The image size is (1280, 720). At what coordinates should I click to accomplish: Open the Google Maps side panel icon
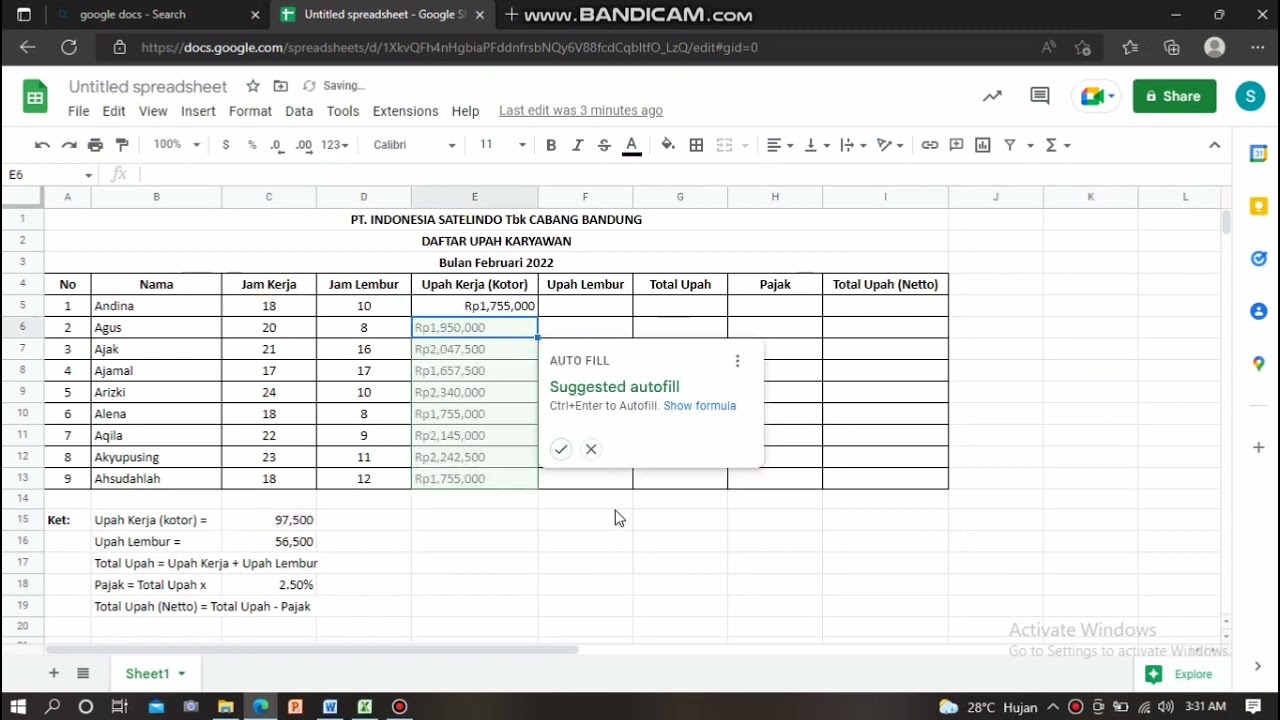(1258, 364)
